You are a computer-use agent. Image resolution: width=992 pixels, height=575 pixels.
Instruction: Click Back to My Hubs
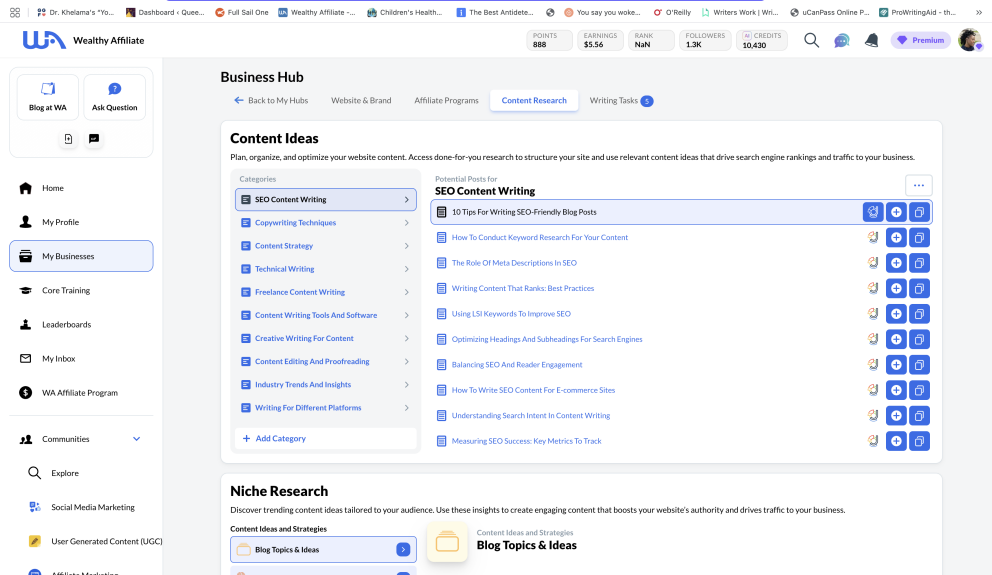271,100
